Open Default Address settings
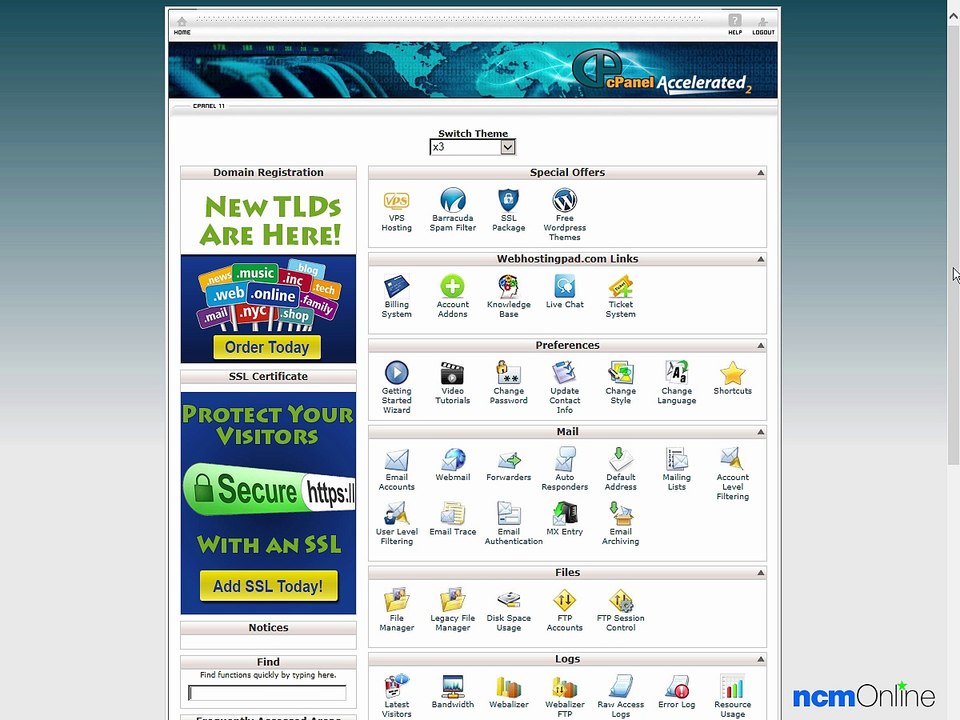The height and width of the screenshot is (720, 960). pos(620,470)
